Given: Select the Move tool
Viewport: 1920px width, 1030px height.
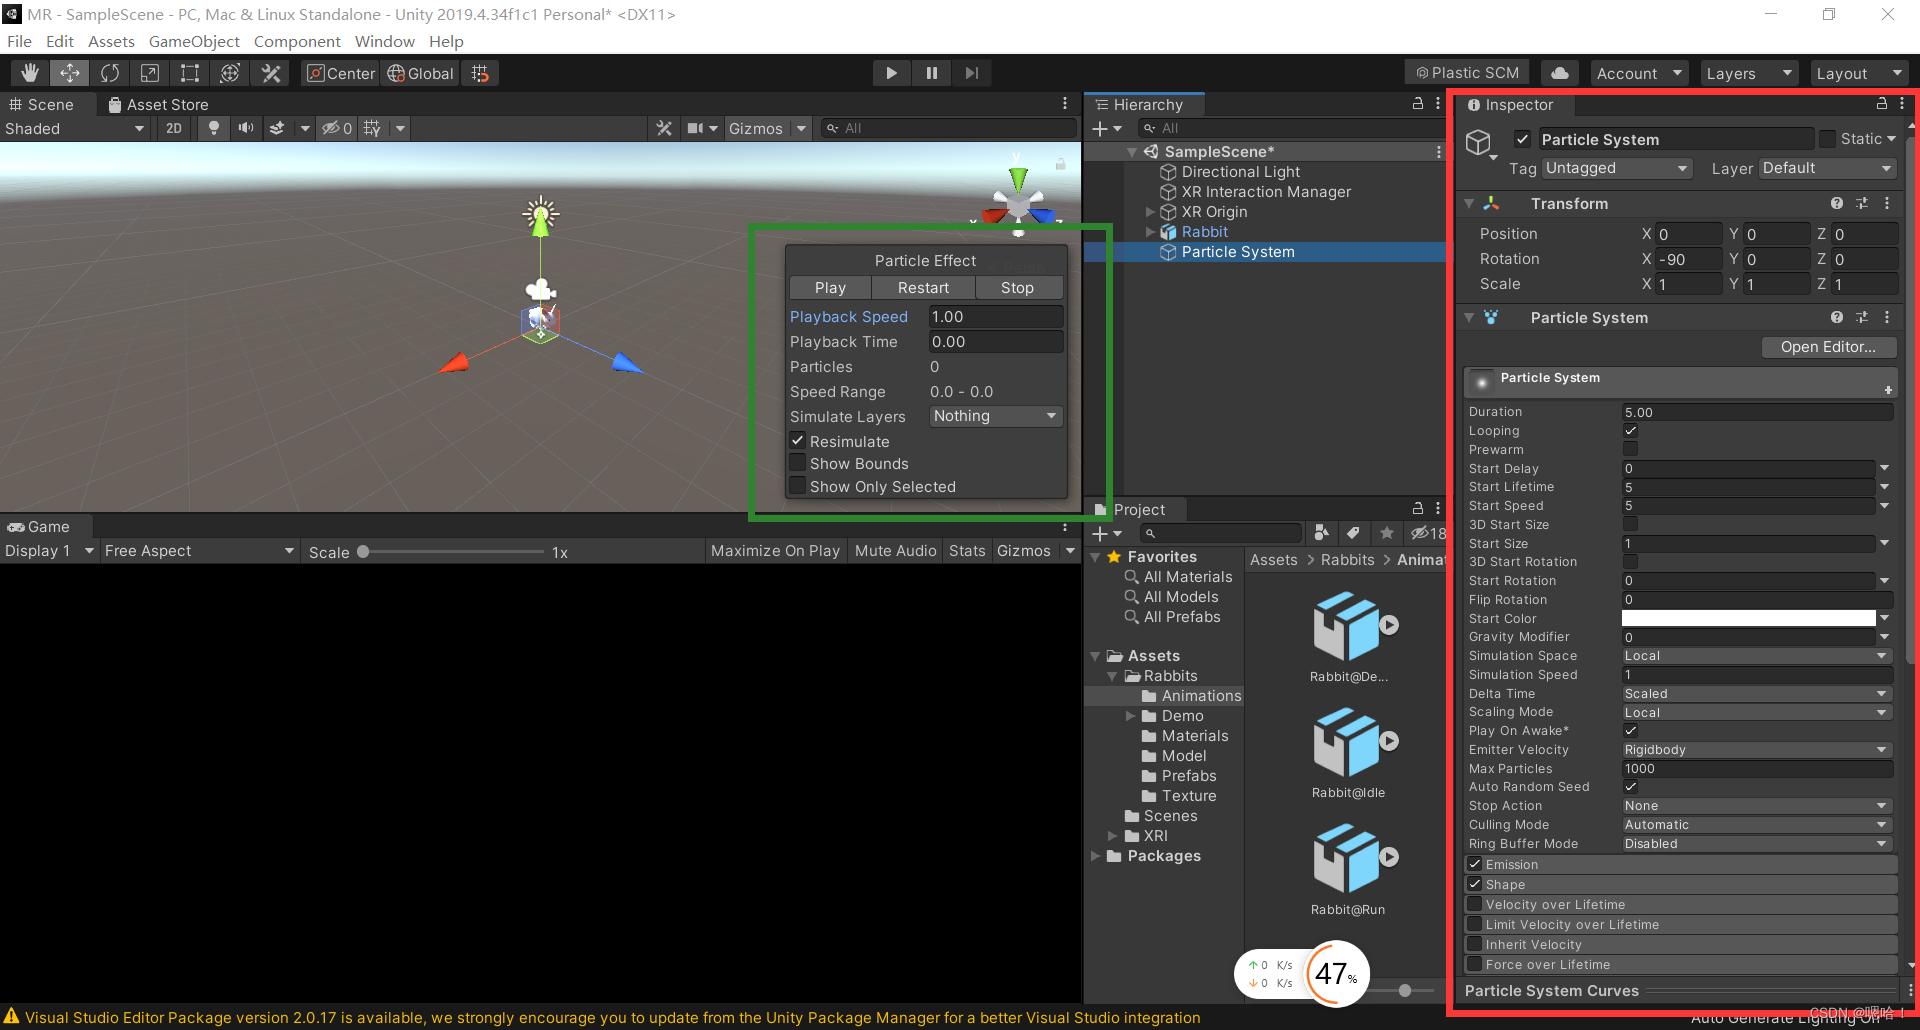Looking at the screenshot, I should click(70, 73).
